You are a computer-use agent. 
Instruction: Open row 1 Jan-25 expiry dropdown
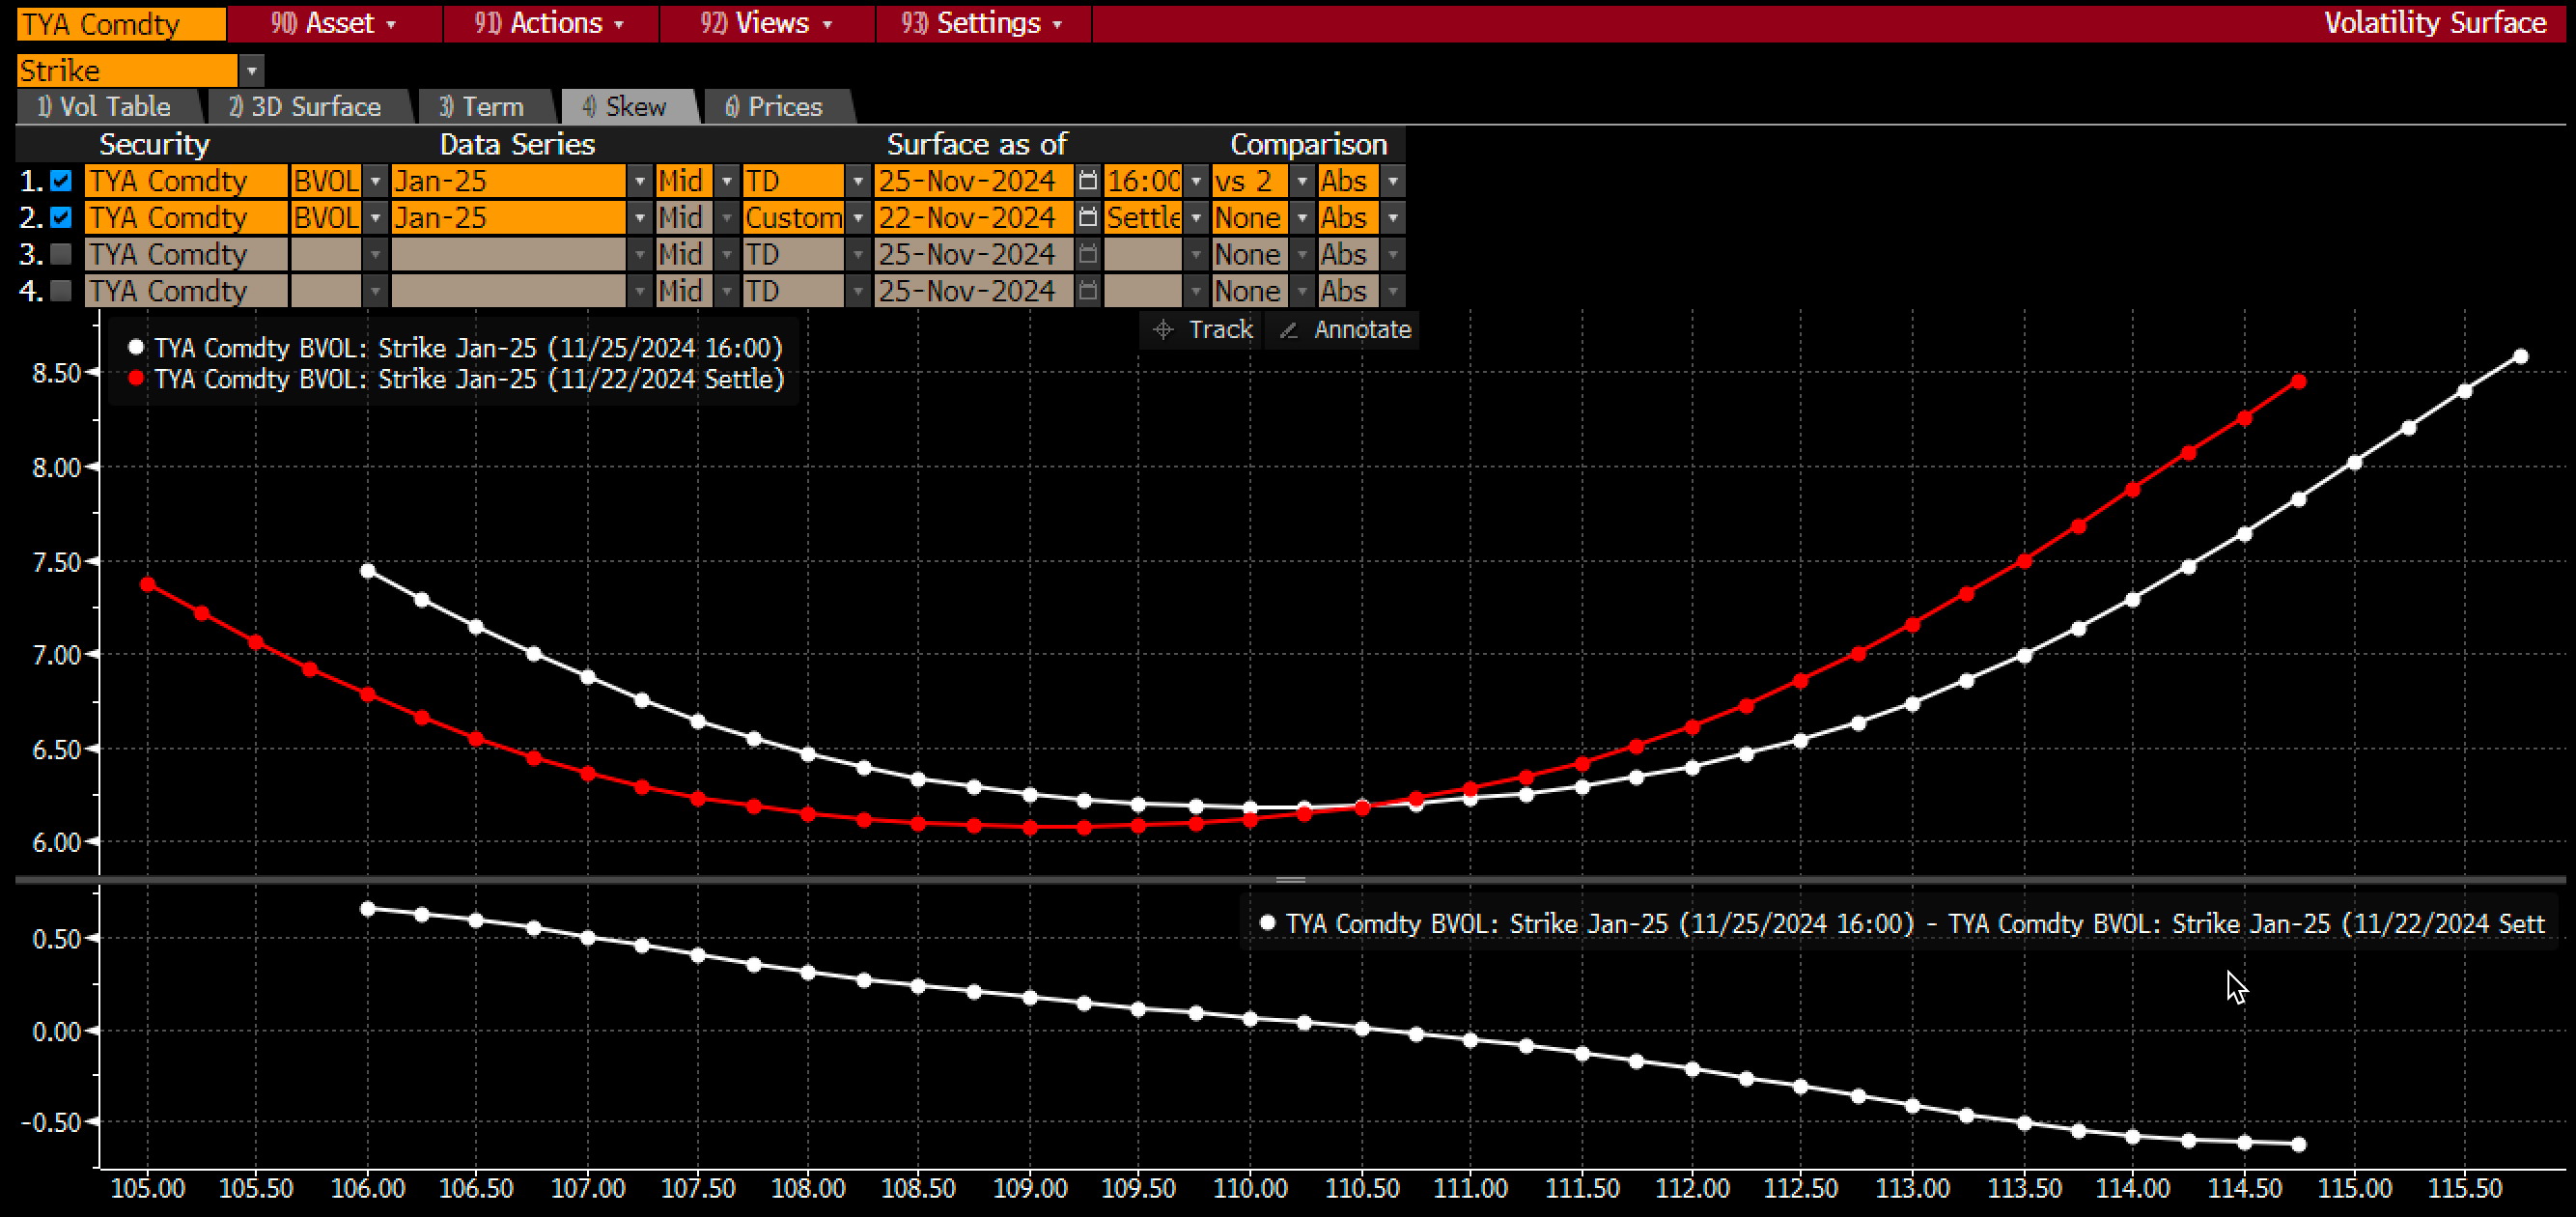tap(640, 181)
